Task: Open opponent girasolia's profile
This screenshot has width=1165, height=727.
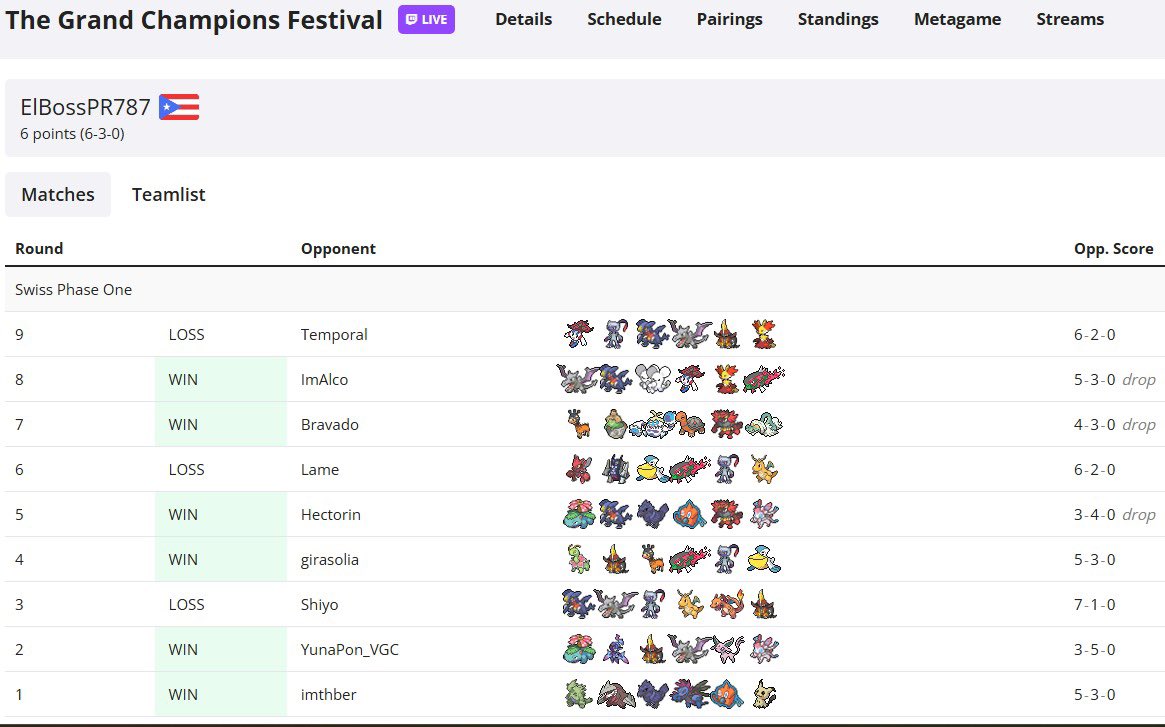Action: (330, 560)
